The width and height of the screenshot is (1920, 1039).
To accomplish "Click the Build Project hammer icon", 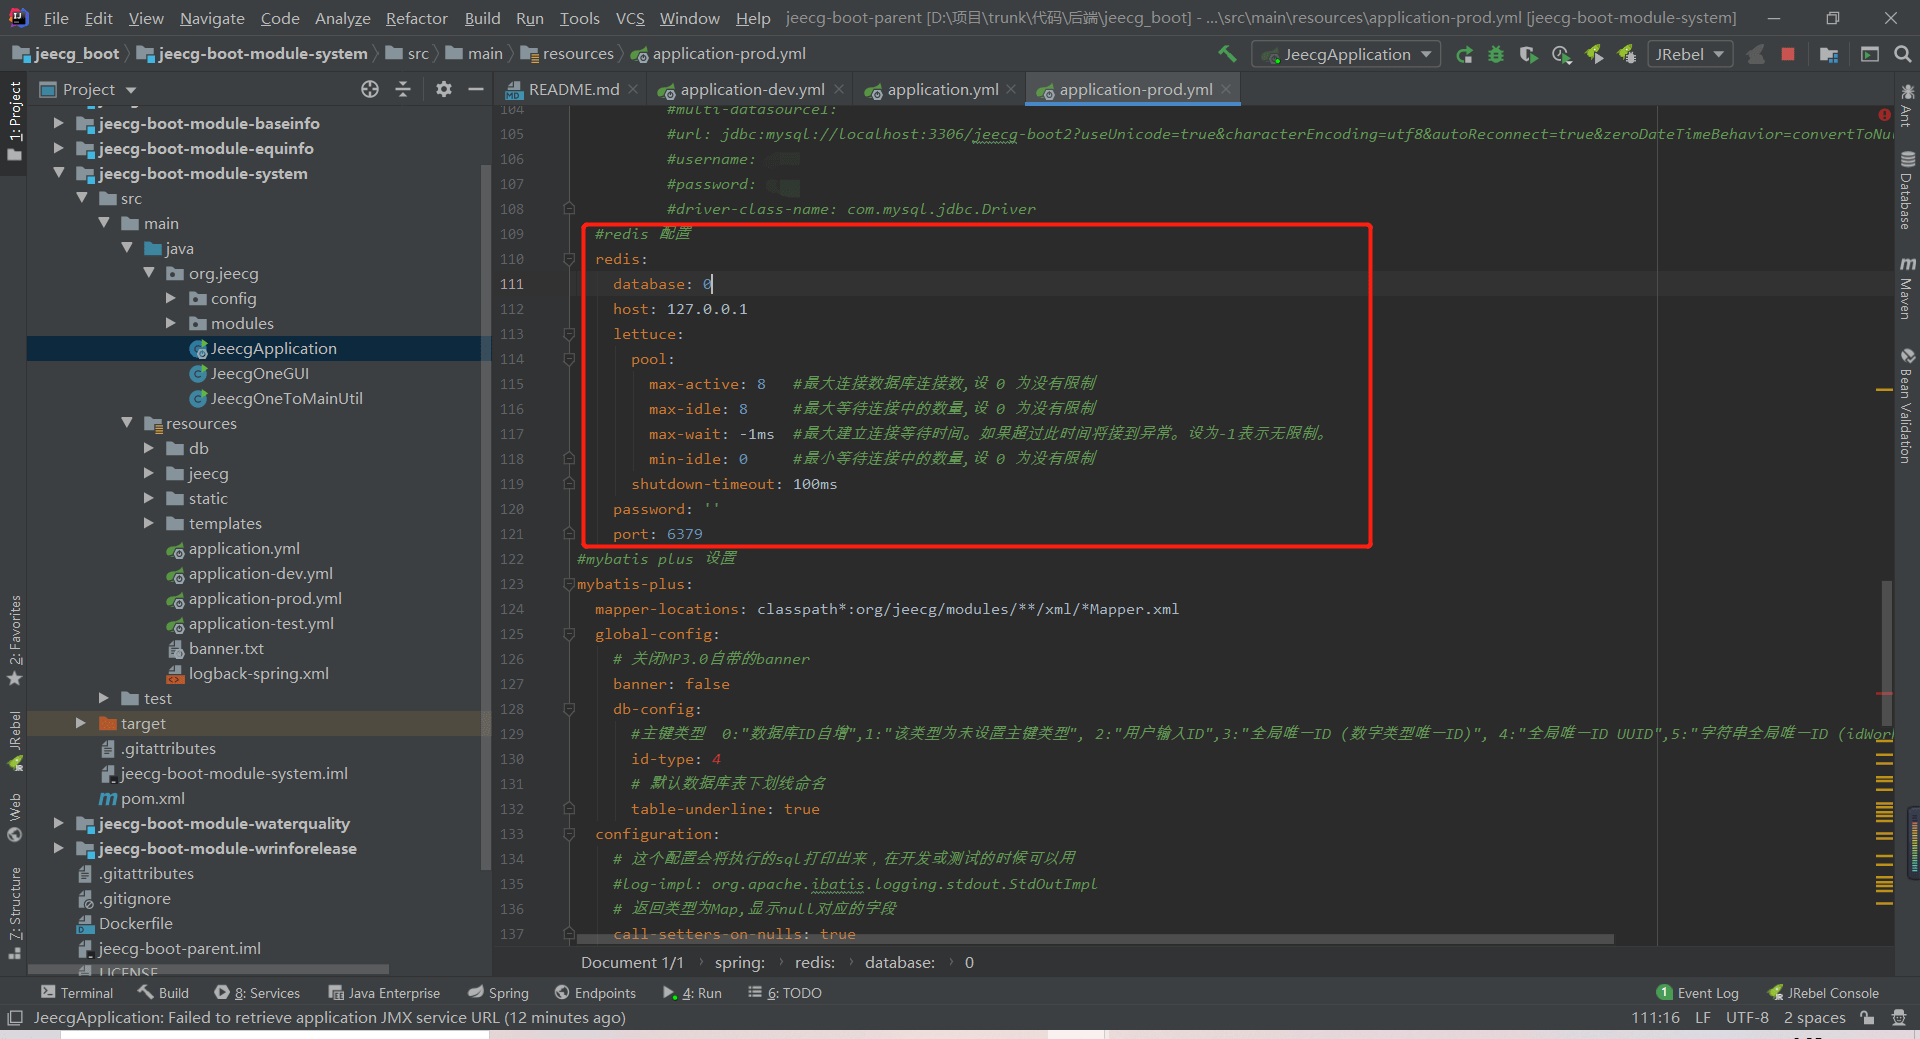I will [x=1227, y=54].
